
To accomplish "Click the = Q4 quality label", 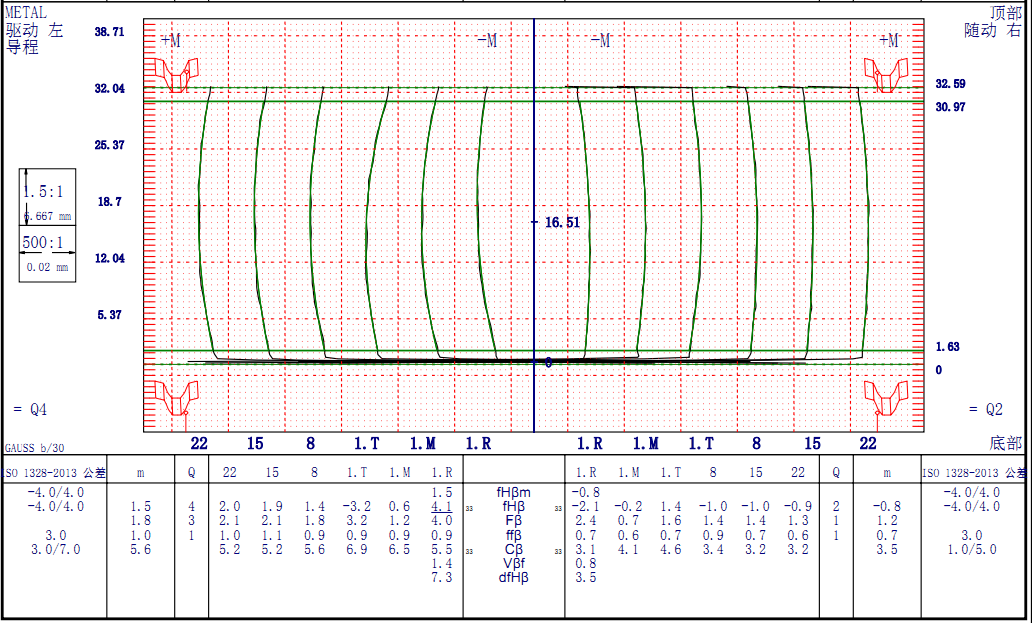I will 30,409.
